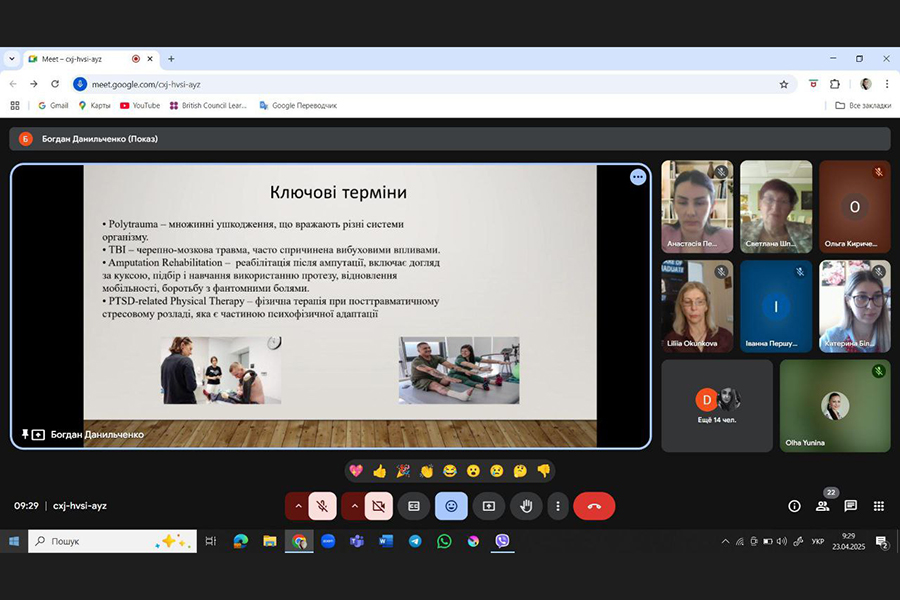Open the activities grid icon

(878, 506)
